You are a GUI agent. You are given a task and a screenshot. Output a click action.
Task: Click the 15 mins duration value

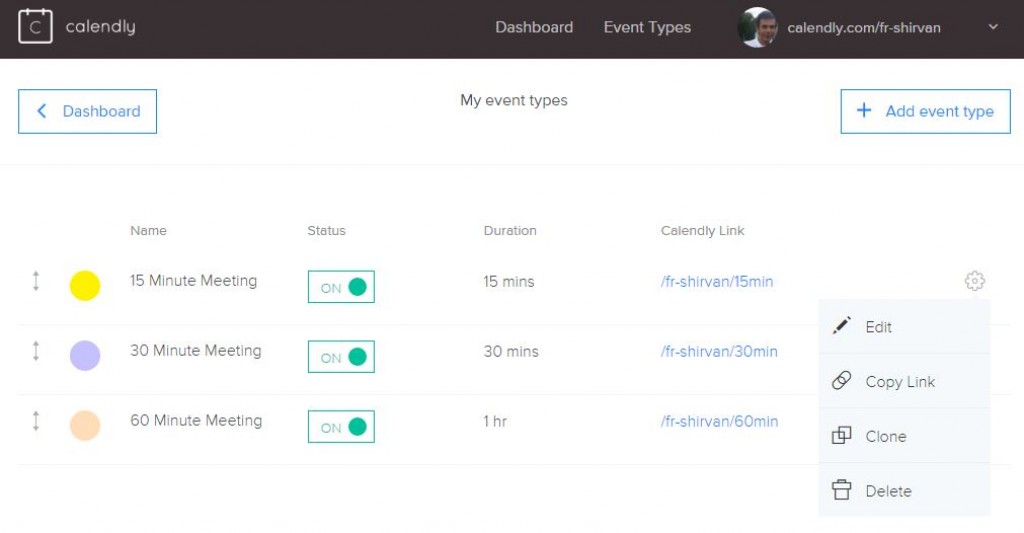(509, 282)
